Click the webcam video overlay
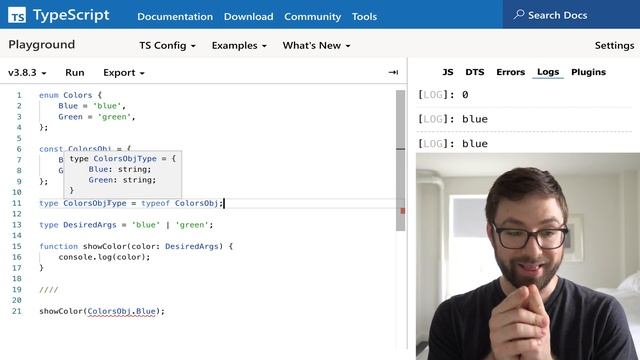 click(528, 256)
